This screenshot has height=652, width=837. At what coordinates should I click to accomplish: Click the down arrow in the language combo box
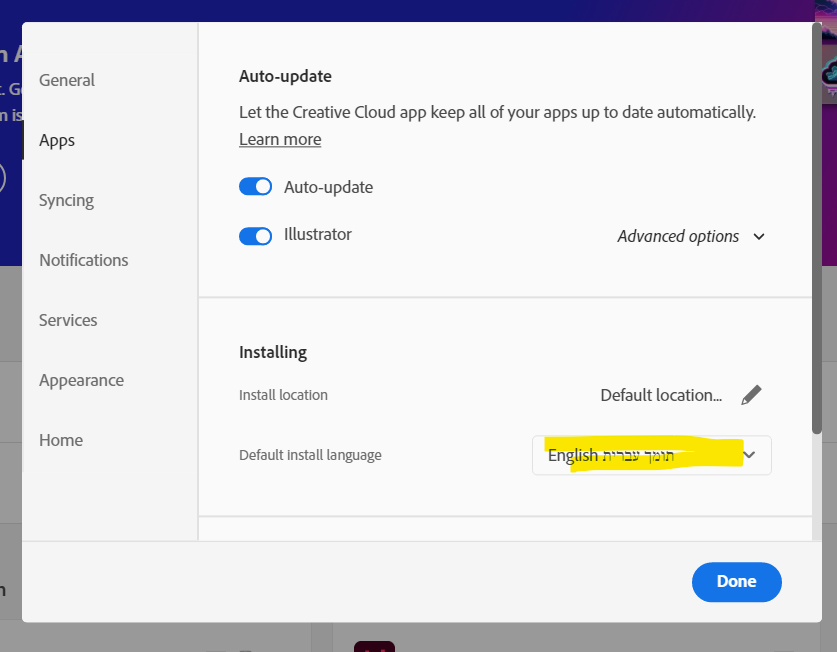[751, 455]
